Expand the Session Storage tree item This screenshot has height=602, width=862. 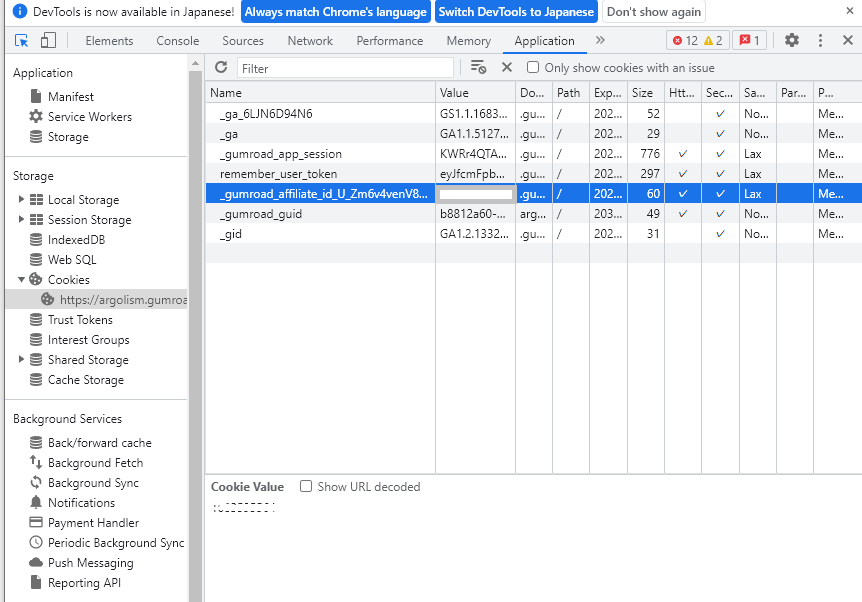[x=21, y=220]
